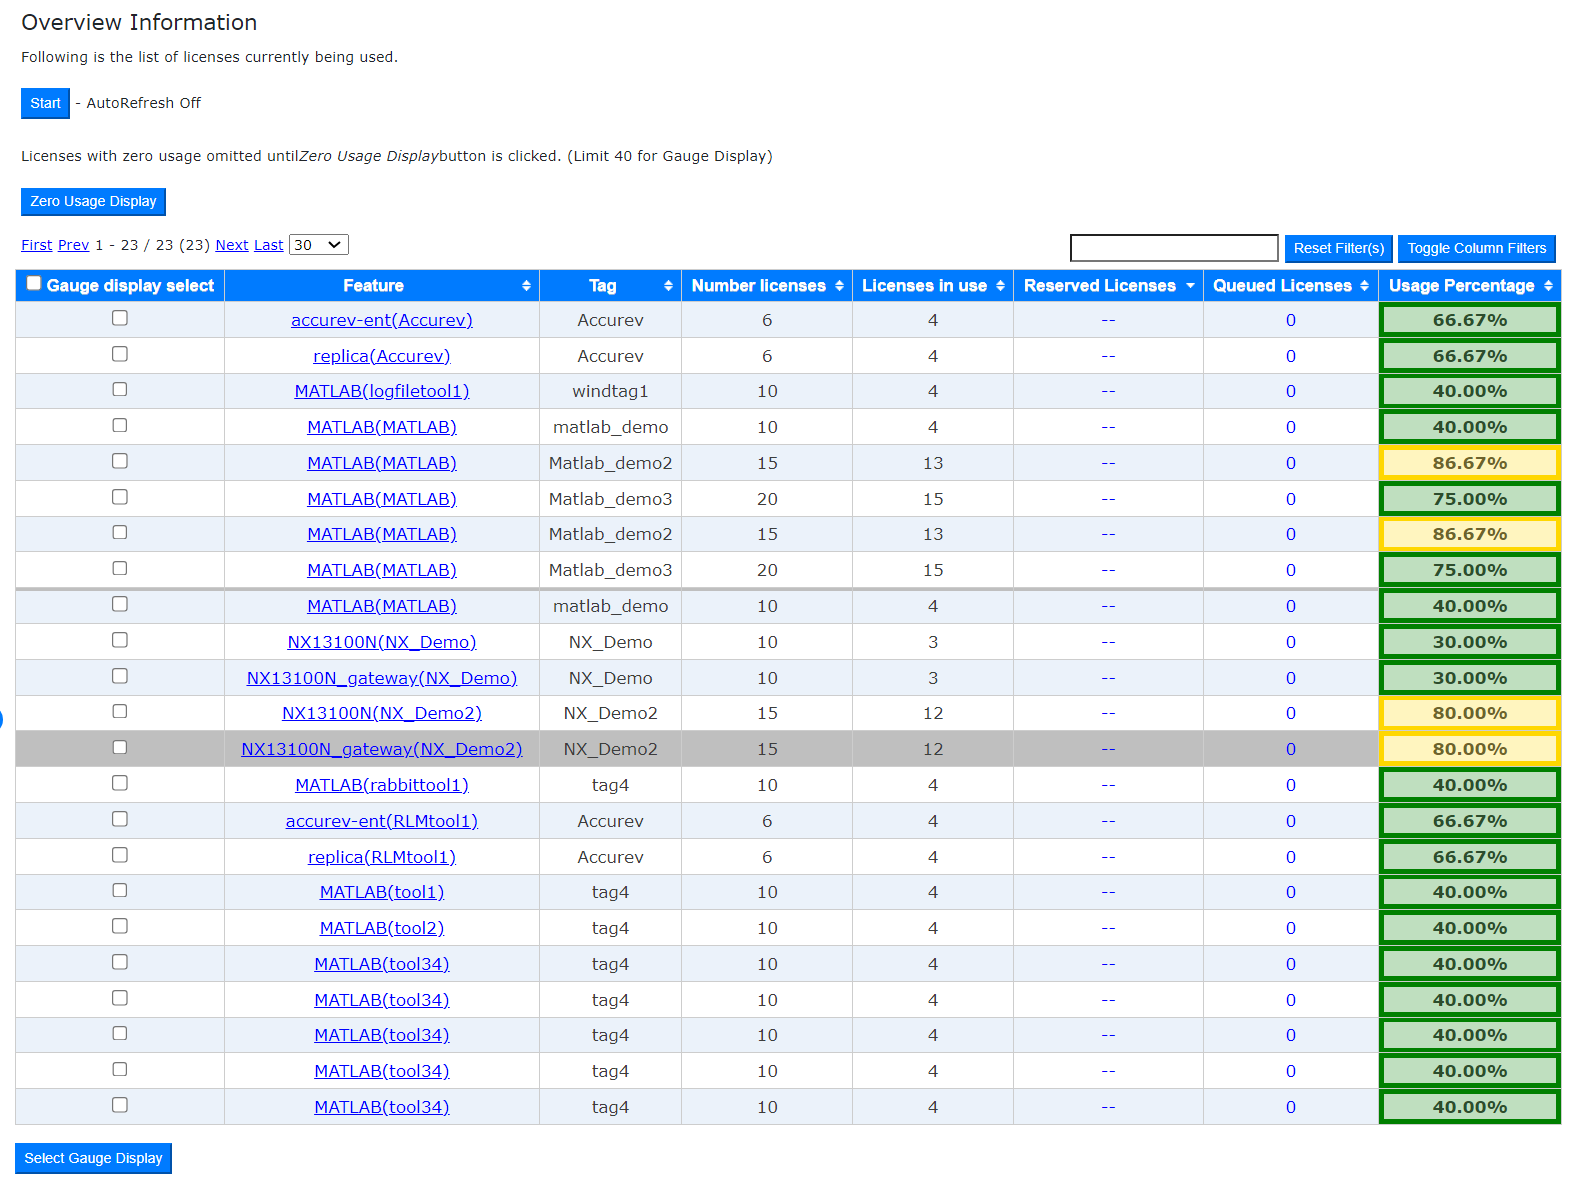Check the box for accurev-ent(Accurev) row
The height and width of the screenshot is (1181, 1575).
pyautogui.click(x=120, y=318)
